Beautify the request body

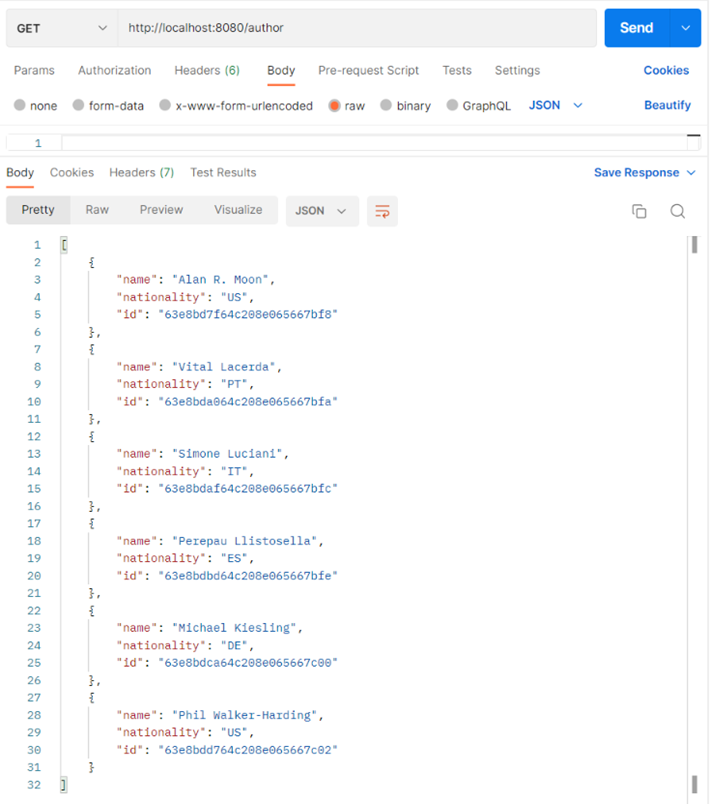[x=667, y=105]
